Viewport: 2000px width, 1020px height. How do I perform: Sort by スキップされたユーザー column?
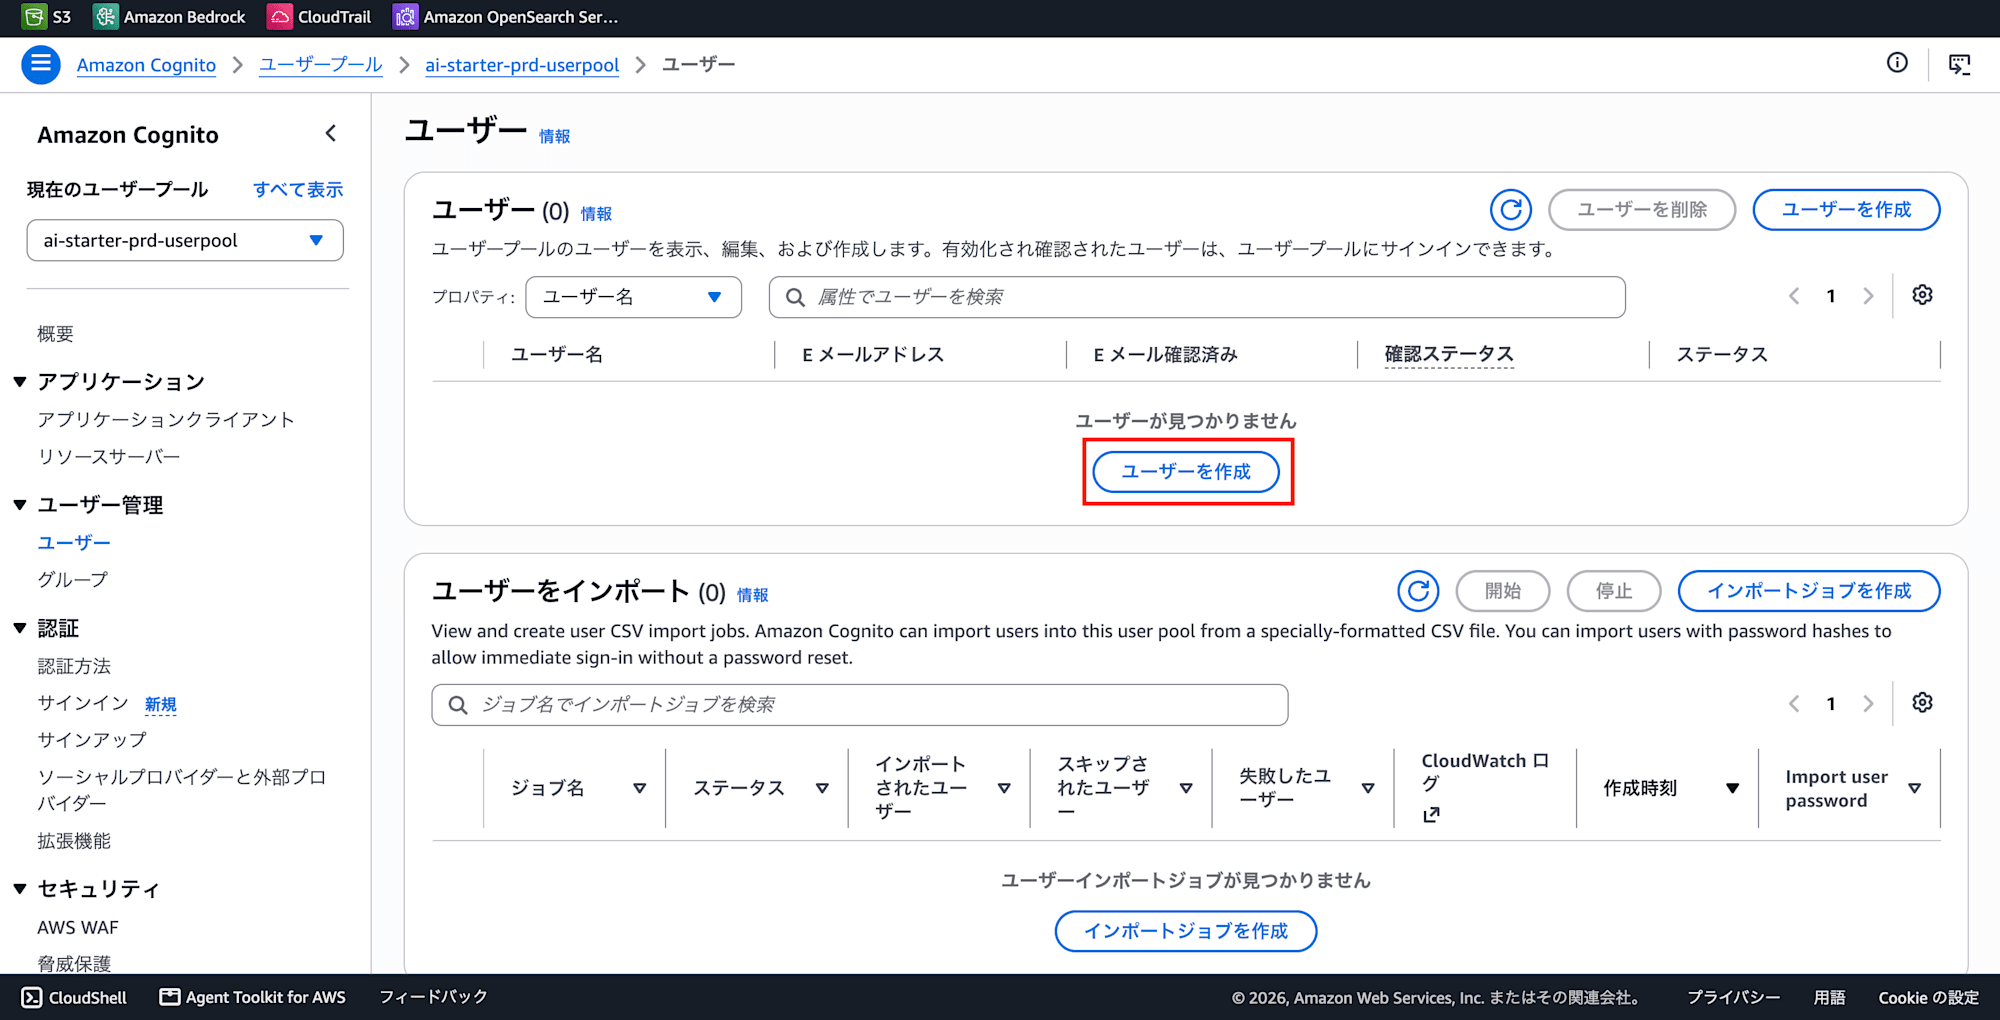point(1186,788)
